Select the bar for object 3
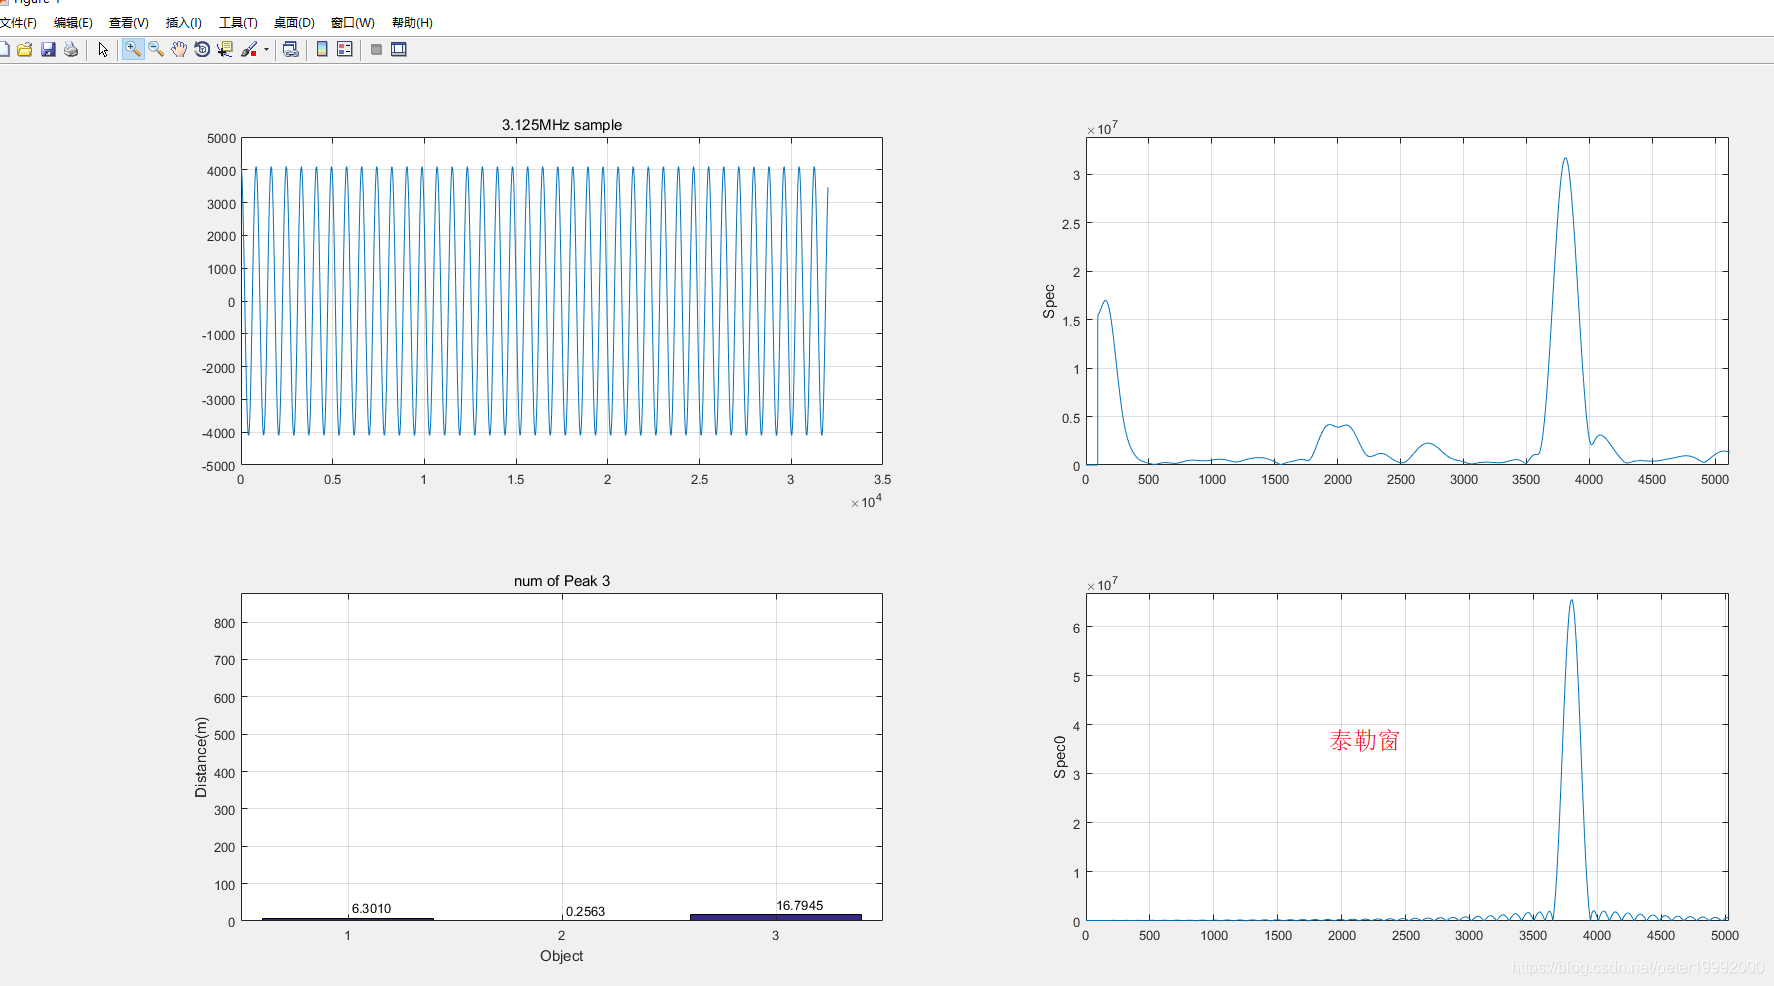The width and height of the screenshot is (1774, 986). tap(776, 917)
